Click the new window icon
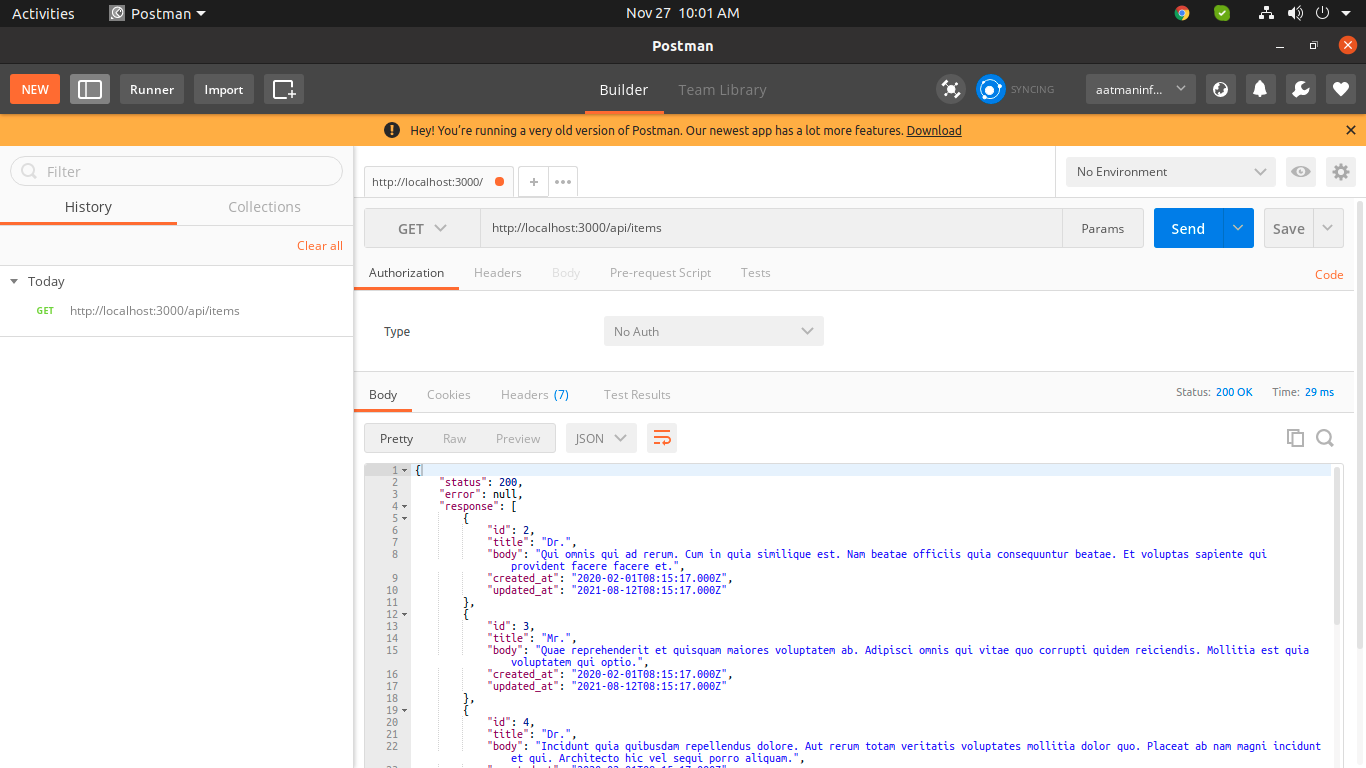 pos(284,89)
